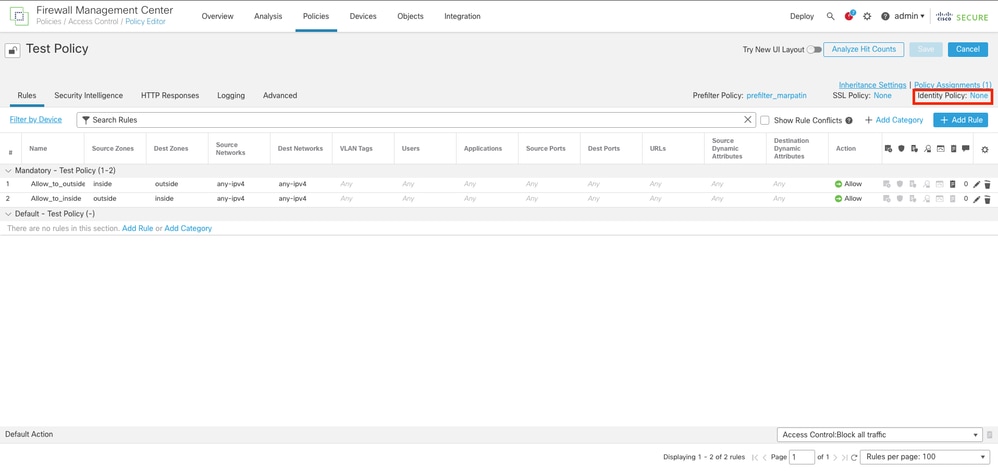Open the help question mark icon
The image size is (998, 476).
click(885, 17)
